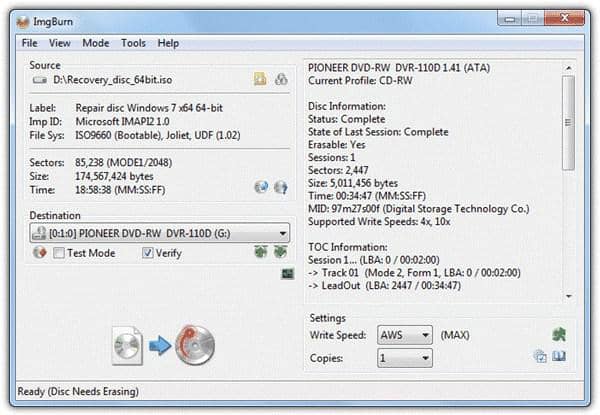This screenshot has height=415, width=600.
Task: Click the green automatic write speed icon
Action: 559,335
